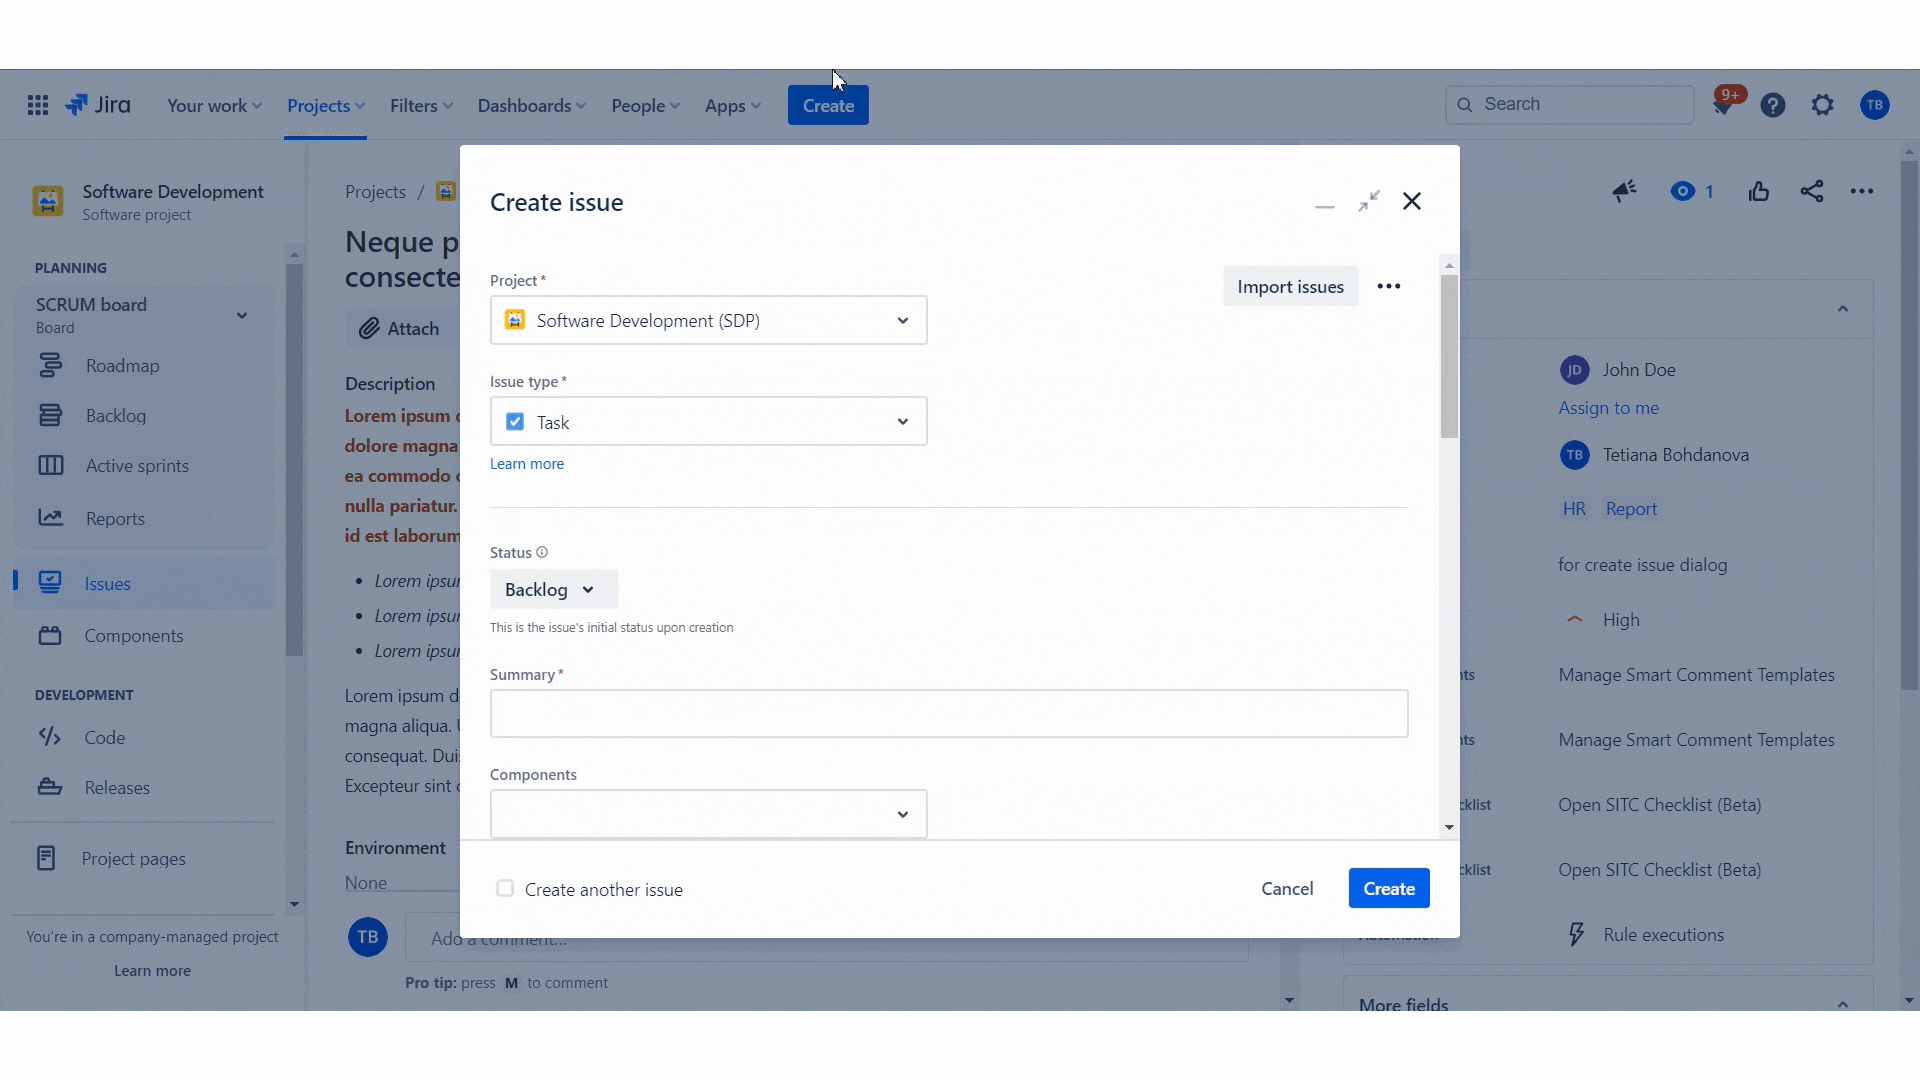Open the help question mark icon
The height and width of the screenshot is (1080, 1920).
[x=1773, y=105]
